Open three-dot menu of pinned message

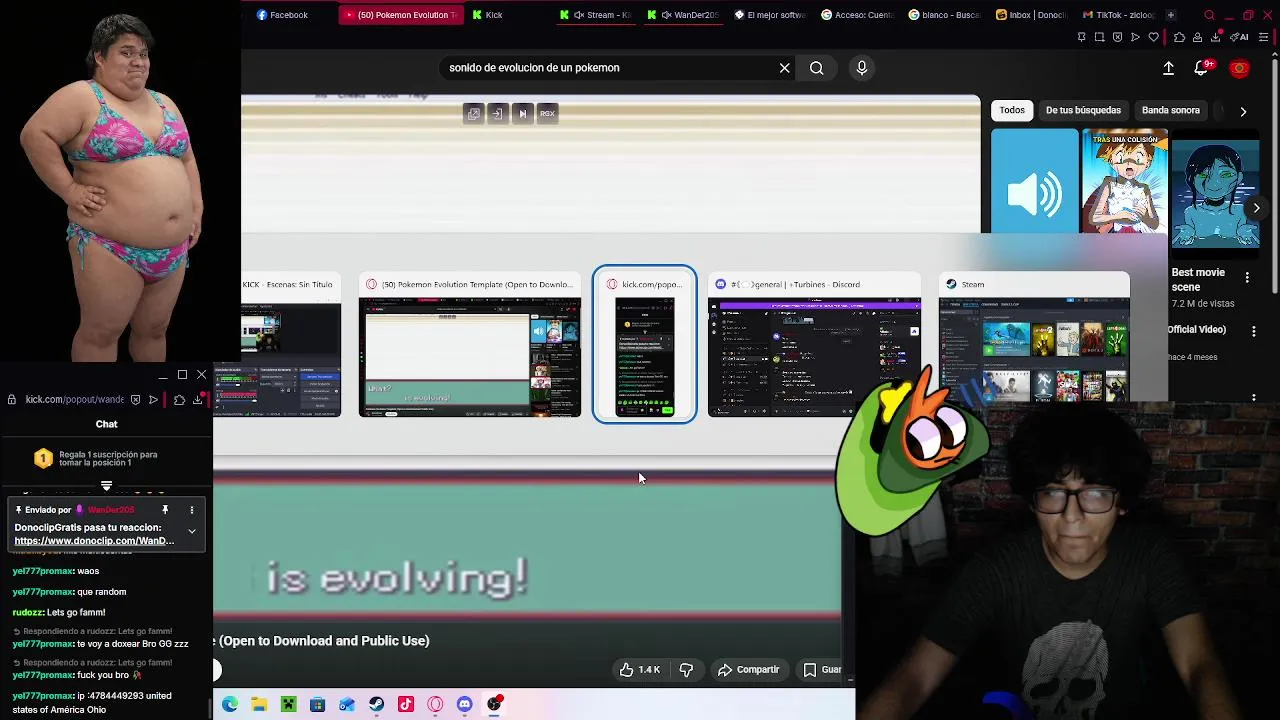pyautogui.click(x=192, y=510)
